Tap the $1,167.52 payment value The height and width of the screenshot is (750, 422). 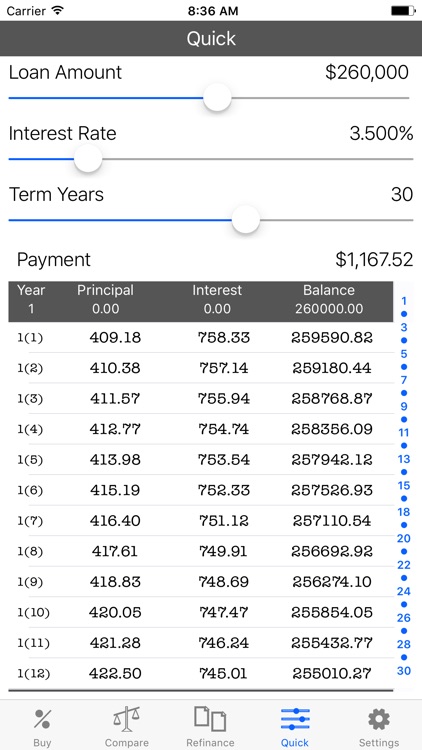pyautogui.click(x=374, y=259)
